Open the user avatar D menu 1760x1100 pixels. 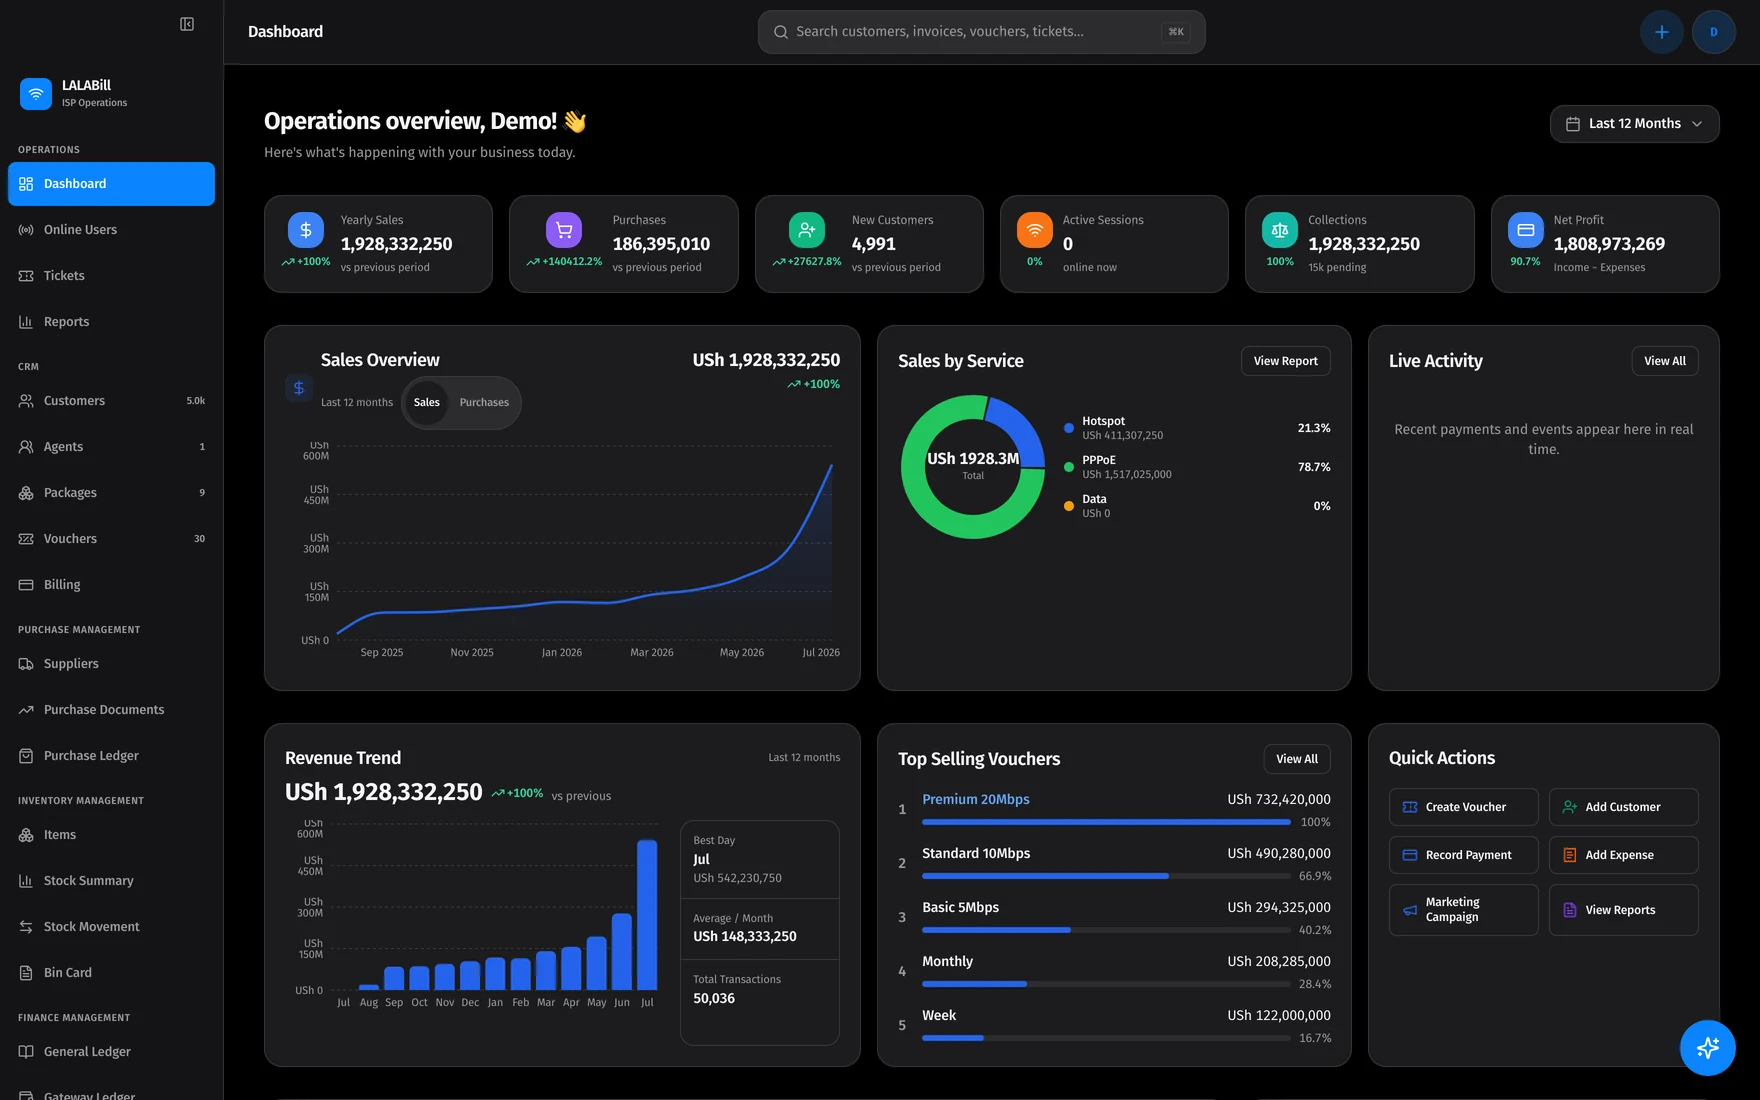(1714, 32)
